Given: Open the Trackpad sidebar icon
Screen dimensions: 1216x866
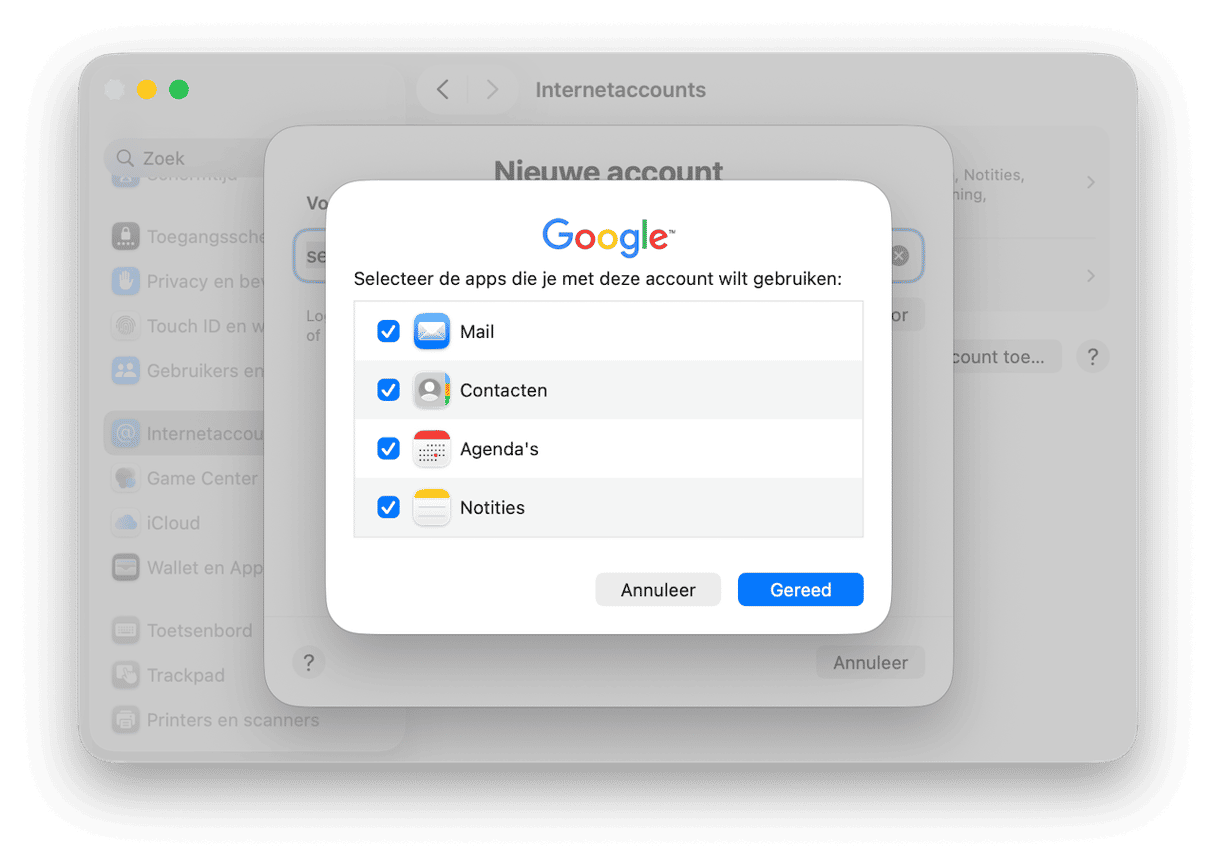Looking at the screenshot, I should click(x=125, y=675).
